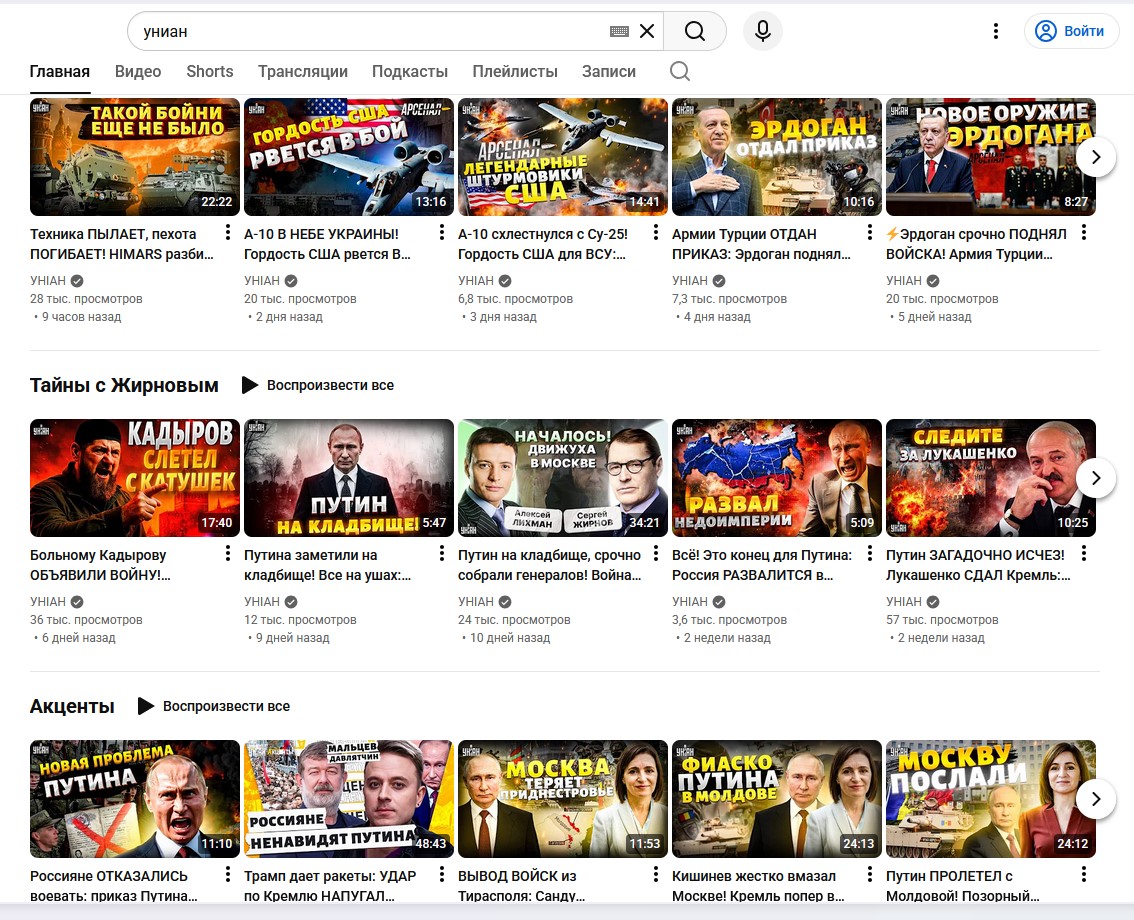Play all videos in Тайны с Жирновым
Viewport: 1134px width, 920px height.
click(x=318, y=385)
